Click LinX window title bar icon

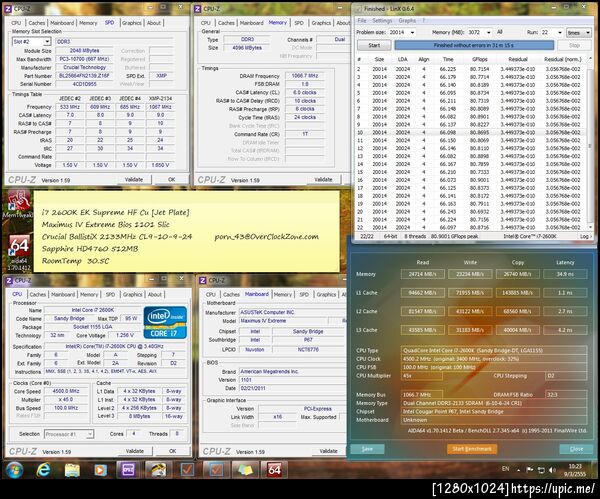(x=359, y=8)
